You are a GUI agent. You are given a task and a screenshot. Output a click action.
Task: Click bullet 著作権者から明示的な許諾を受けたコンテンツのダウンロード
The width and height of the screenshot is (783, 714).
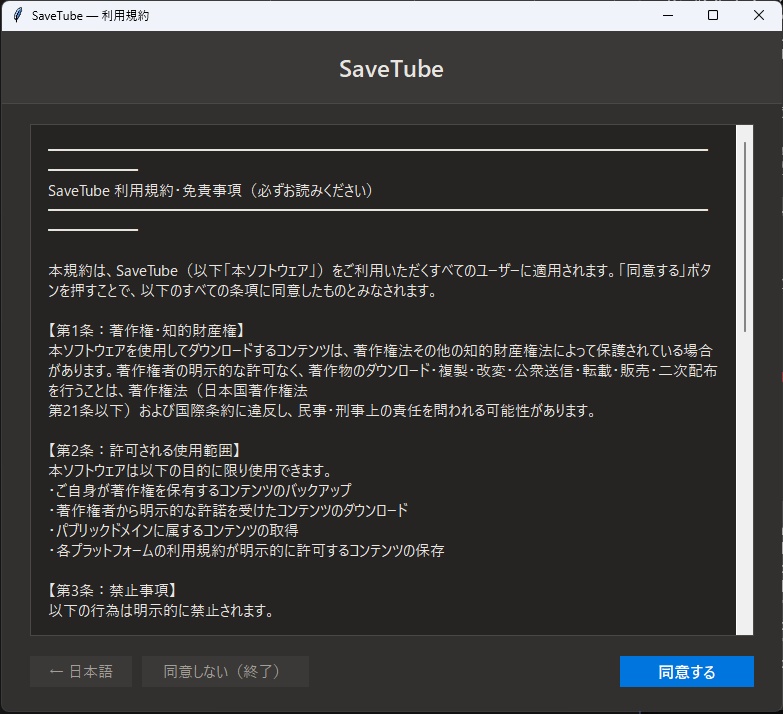[228, 510]
